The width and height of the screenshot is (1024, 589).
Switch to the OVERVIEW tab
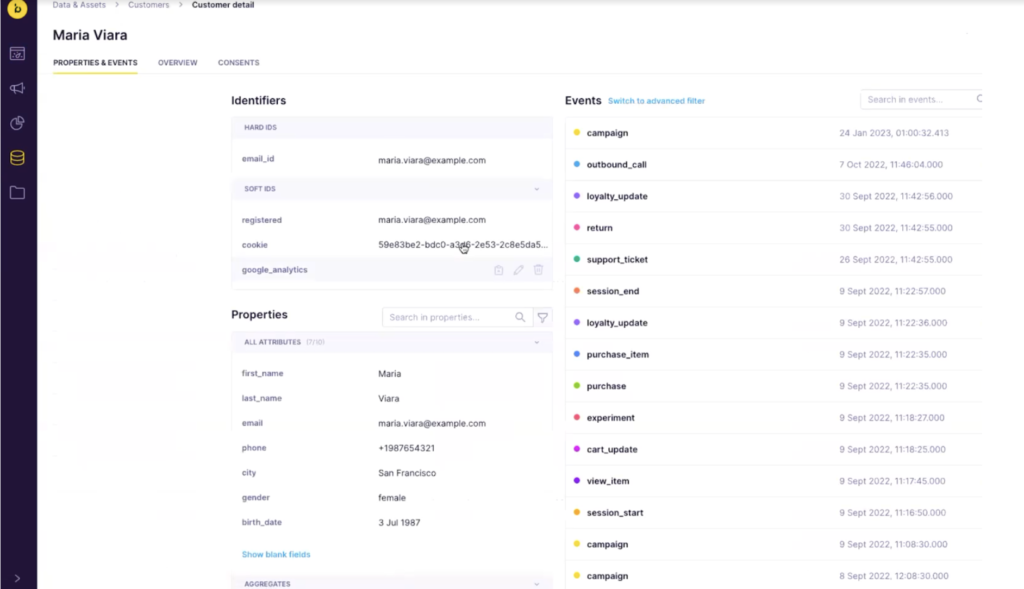[x=177, y=62]
